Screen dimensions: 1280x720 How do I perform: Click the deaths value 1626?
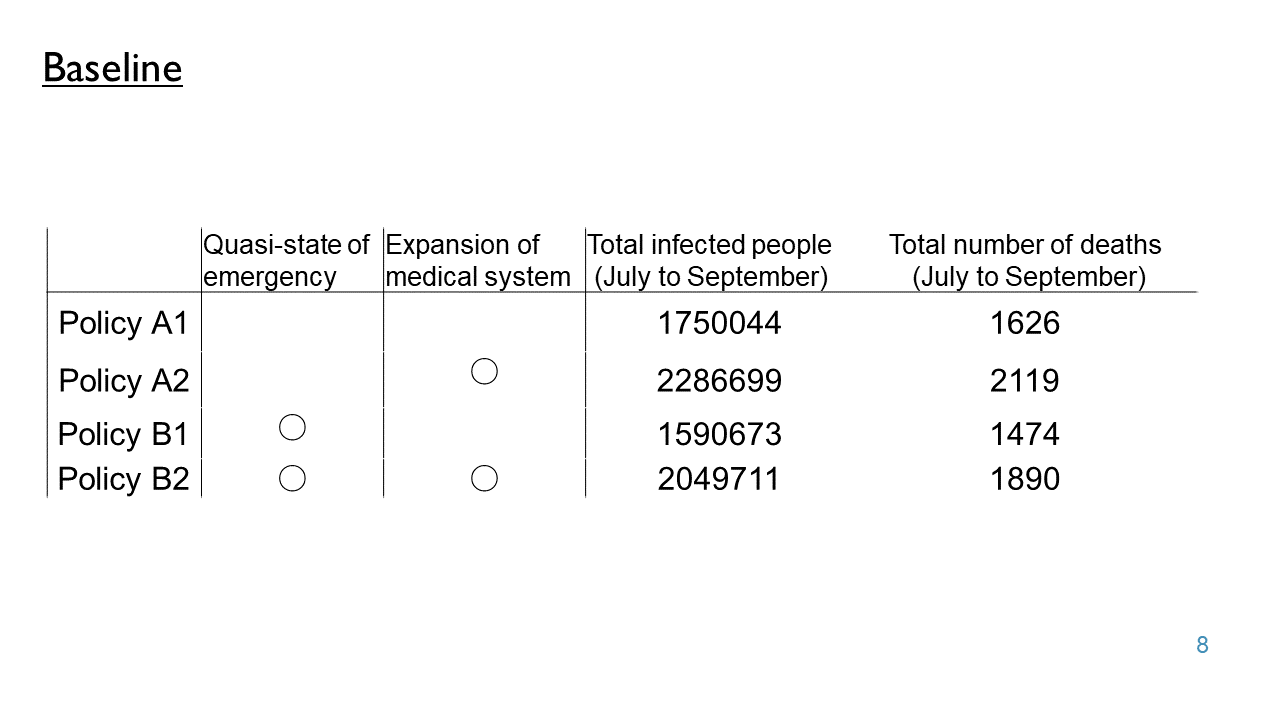point(1025,324)
